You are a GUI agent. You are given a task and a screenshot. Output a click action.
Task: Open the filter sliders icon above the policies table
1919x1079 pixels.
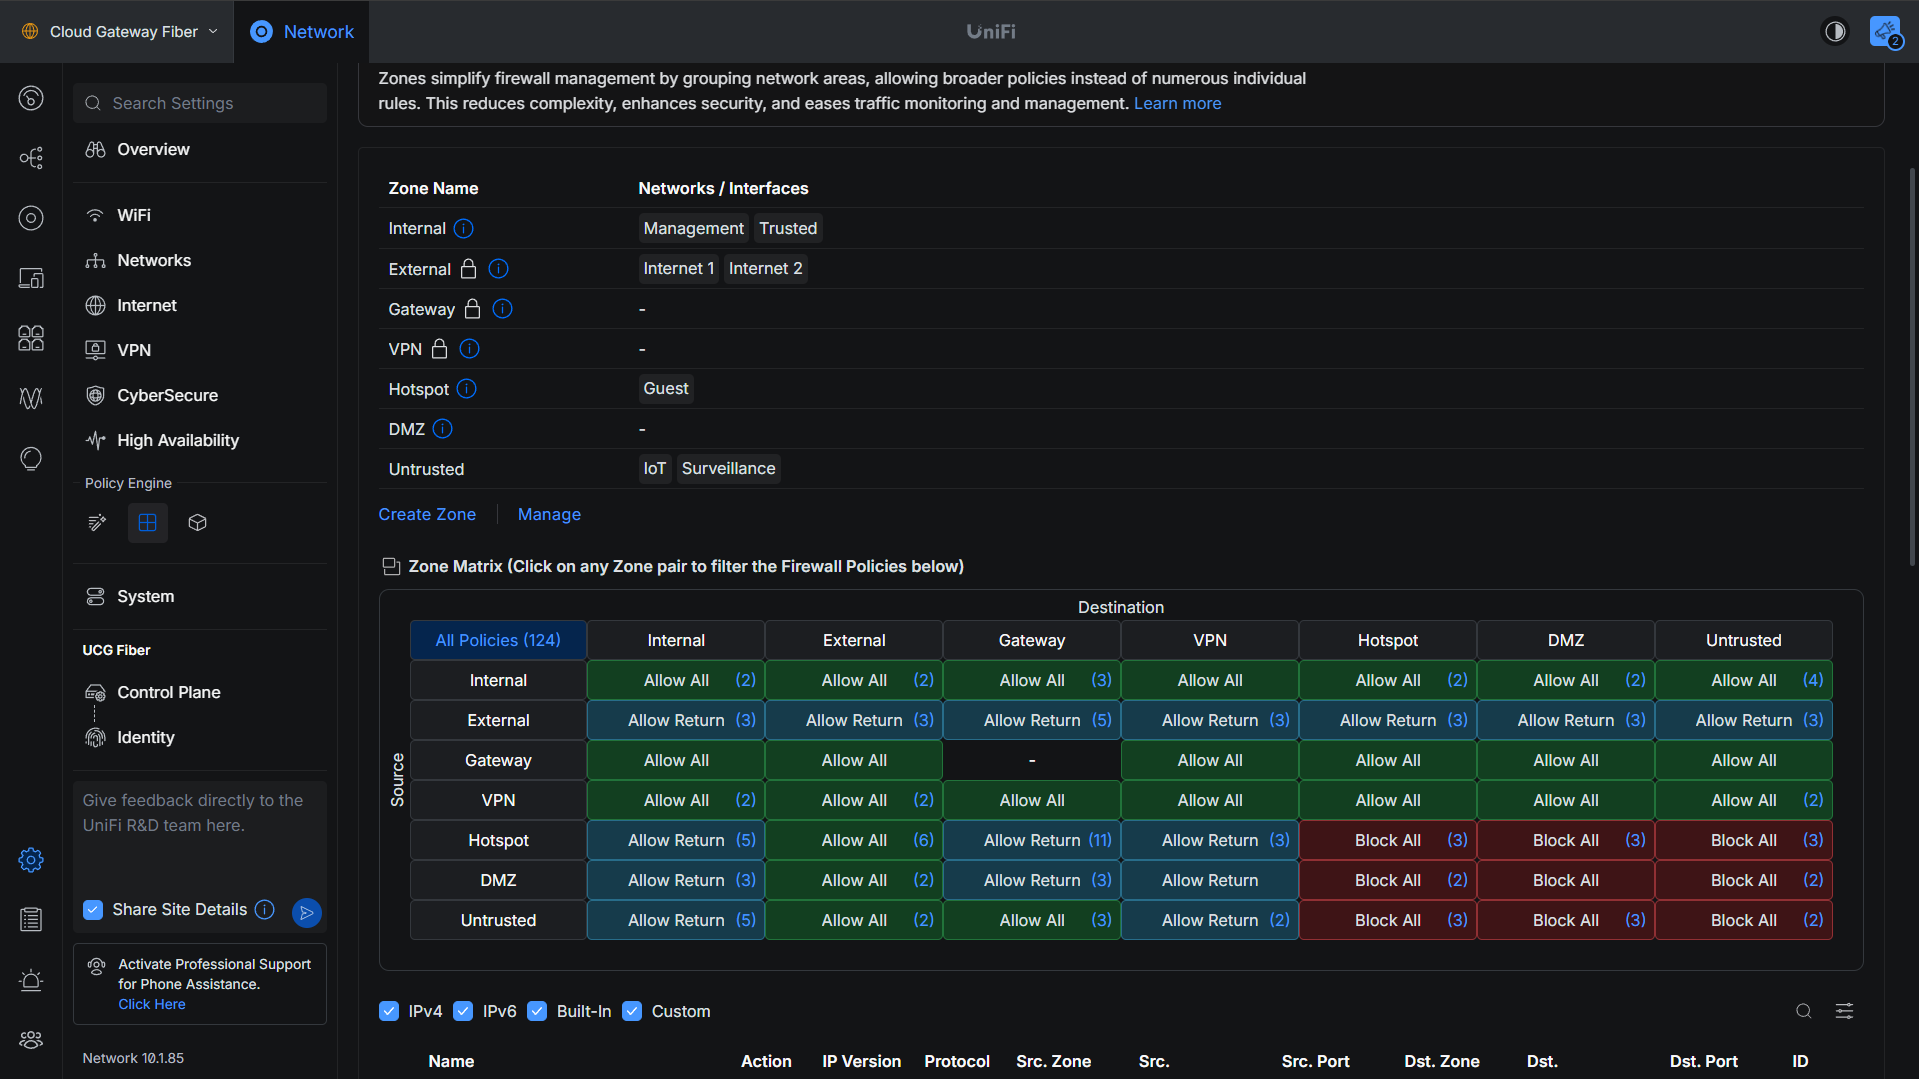(1844, 1011)
